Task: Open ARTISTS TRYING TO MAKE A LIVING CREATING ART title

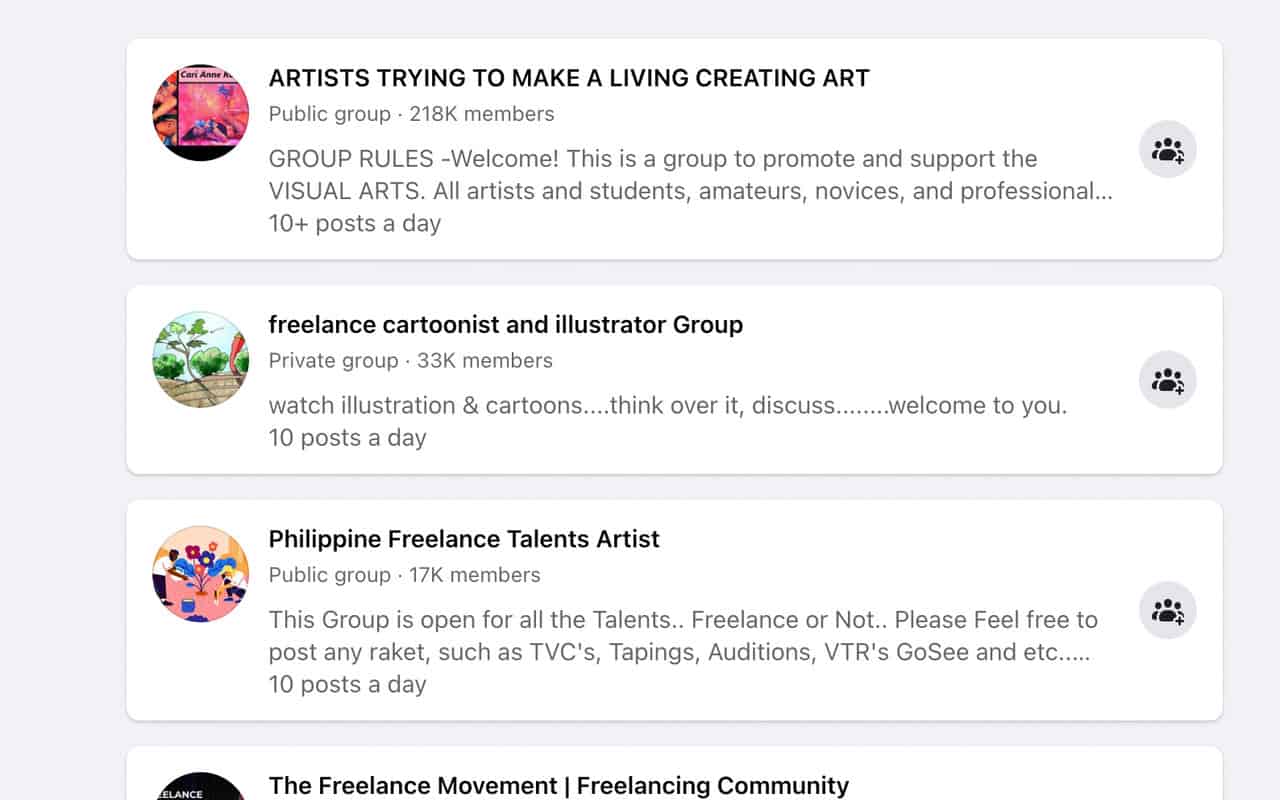Action: (x=569, y=78)
